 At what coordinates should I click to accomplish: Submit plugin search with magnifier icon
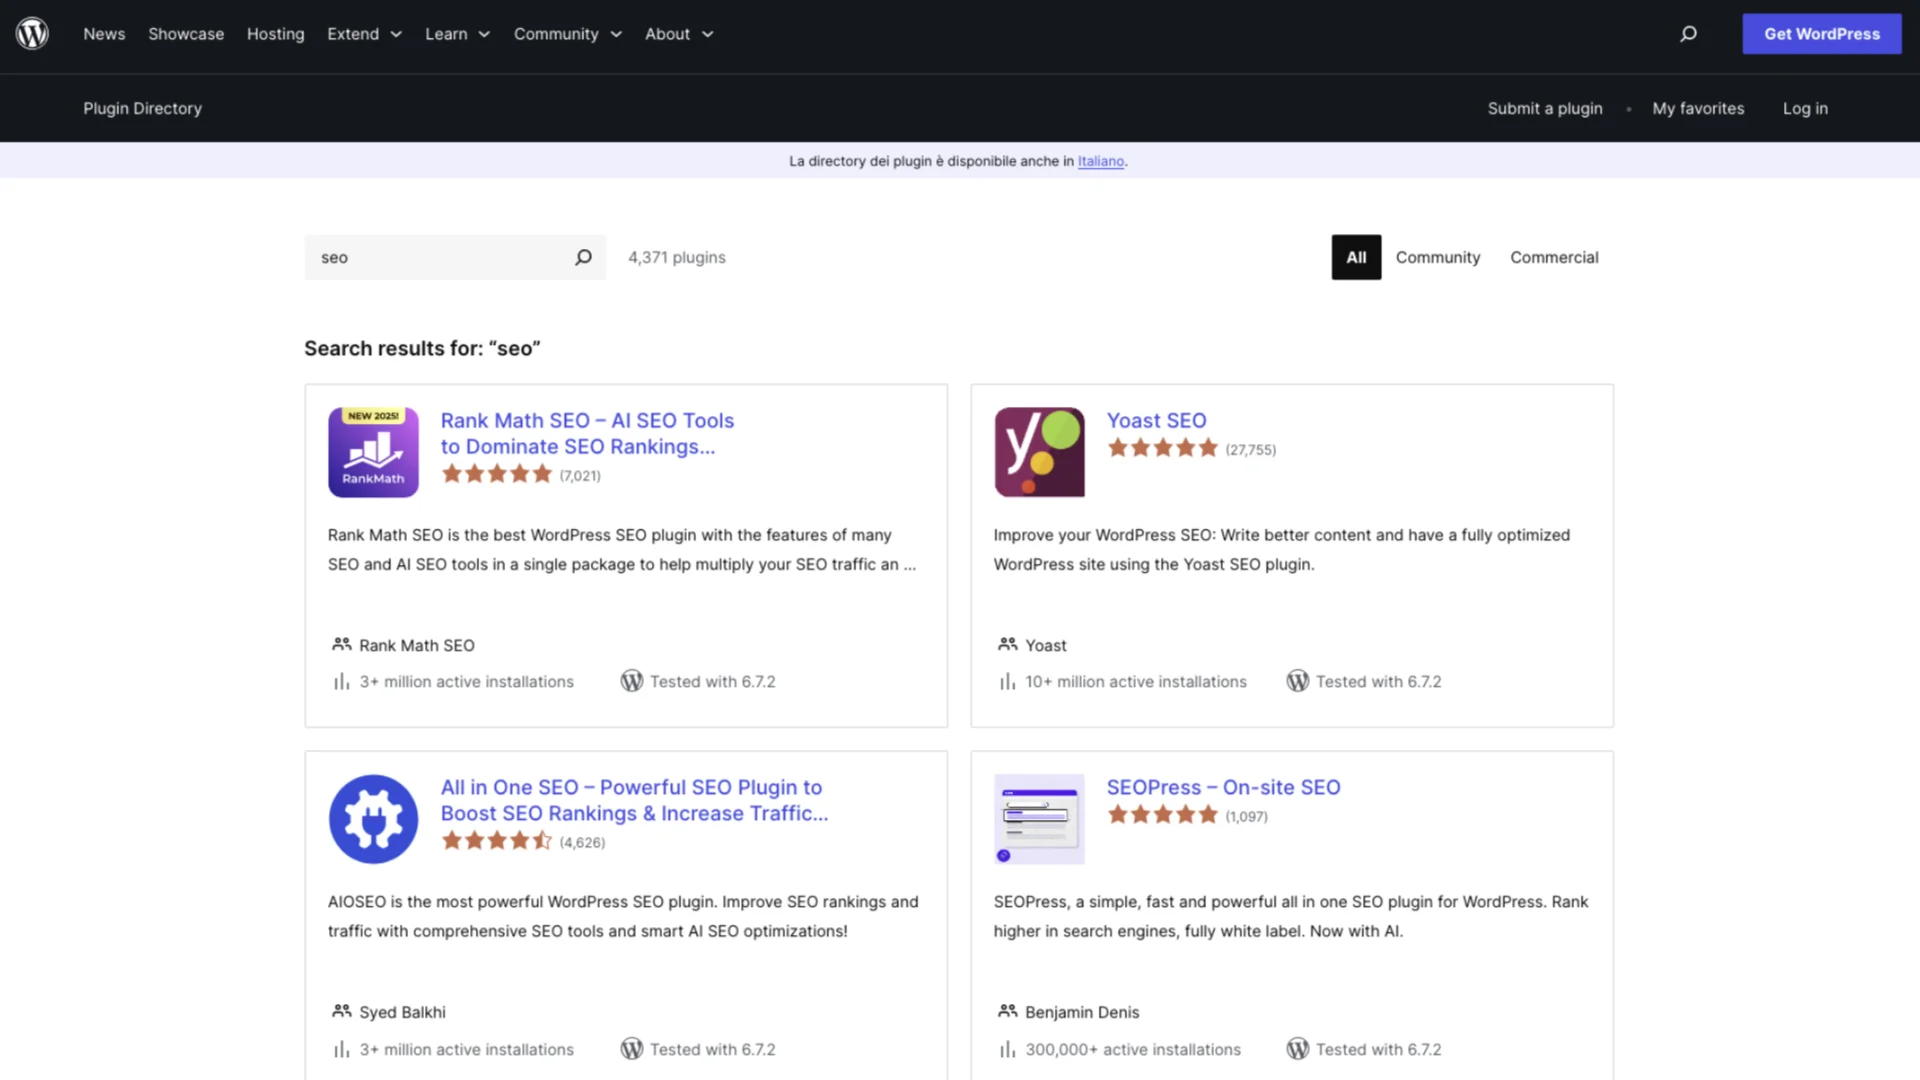(583, 257)
